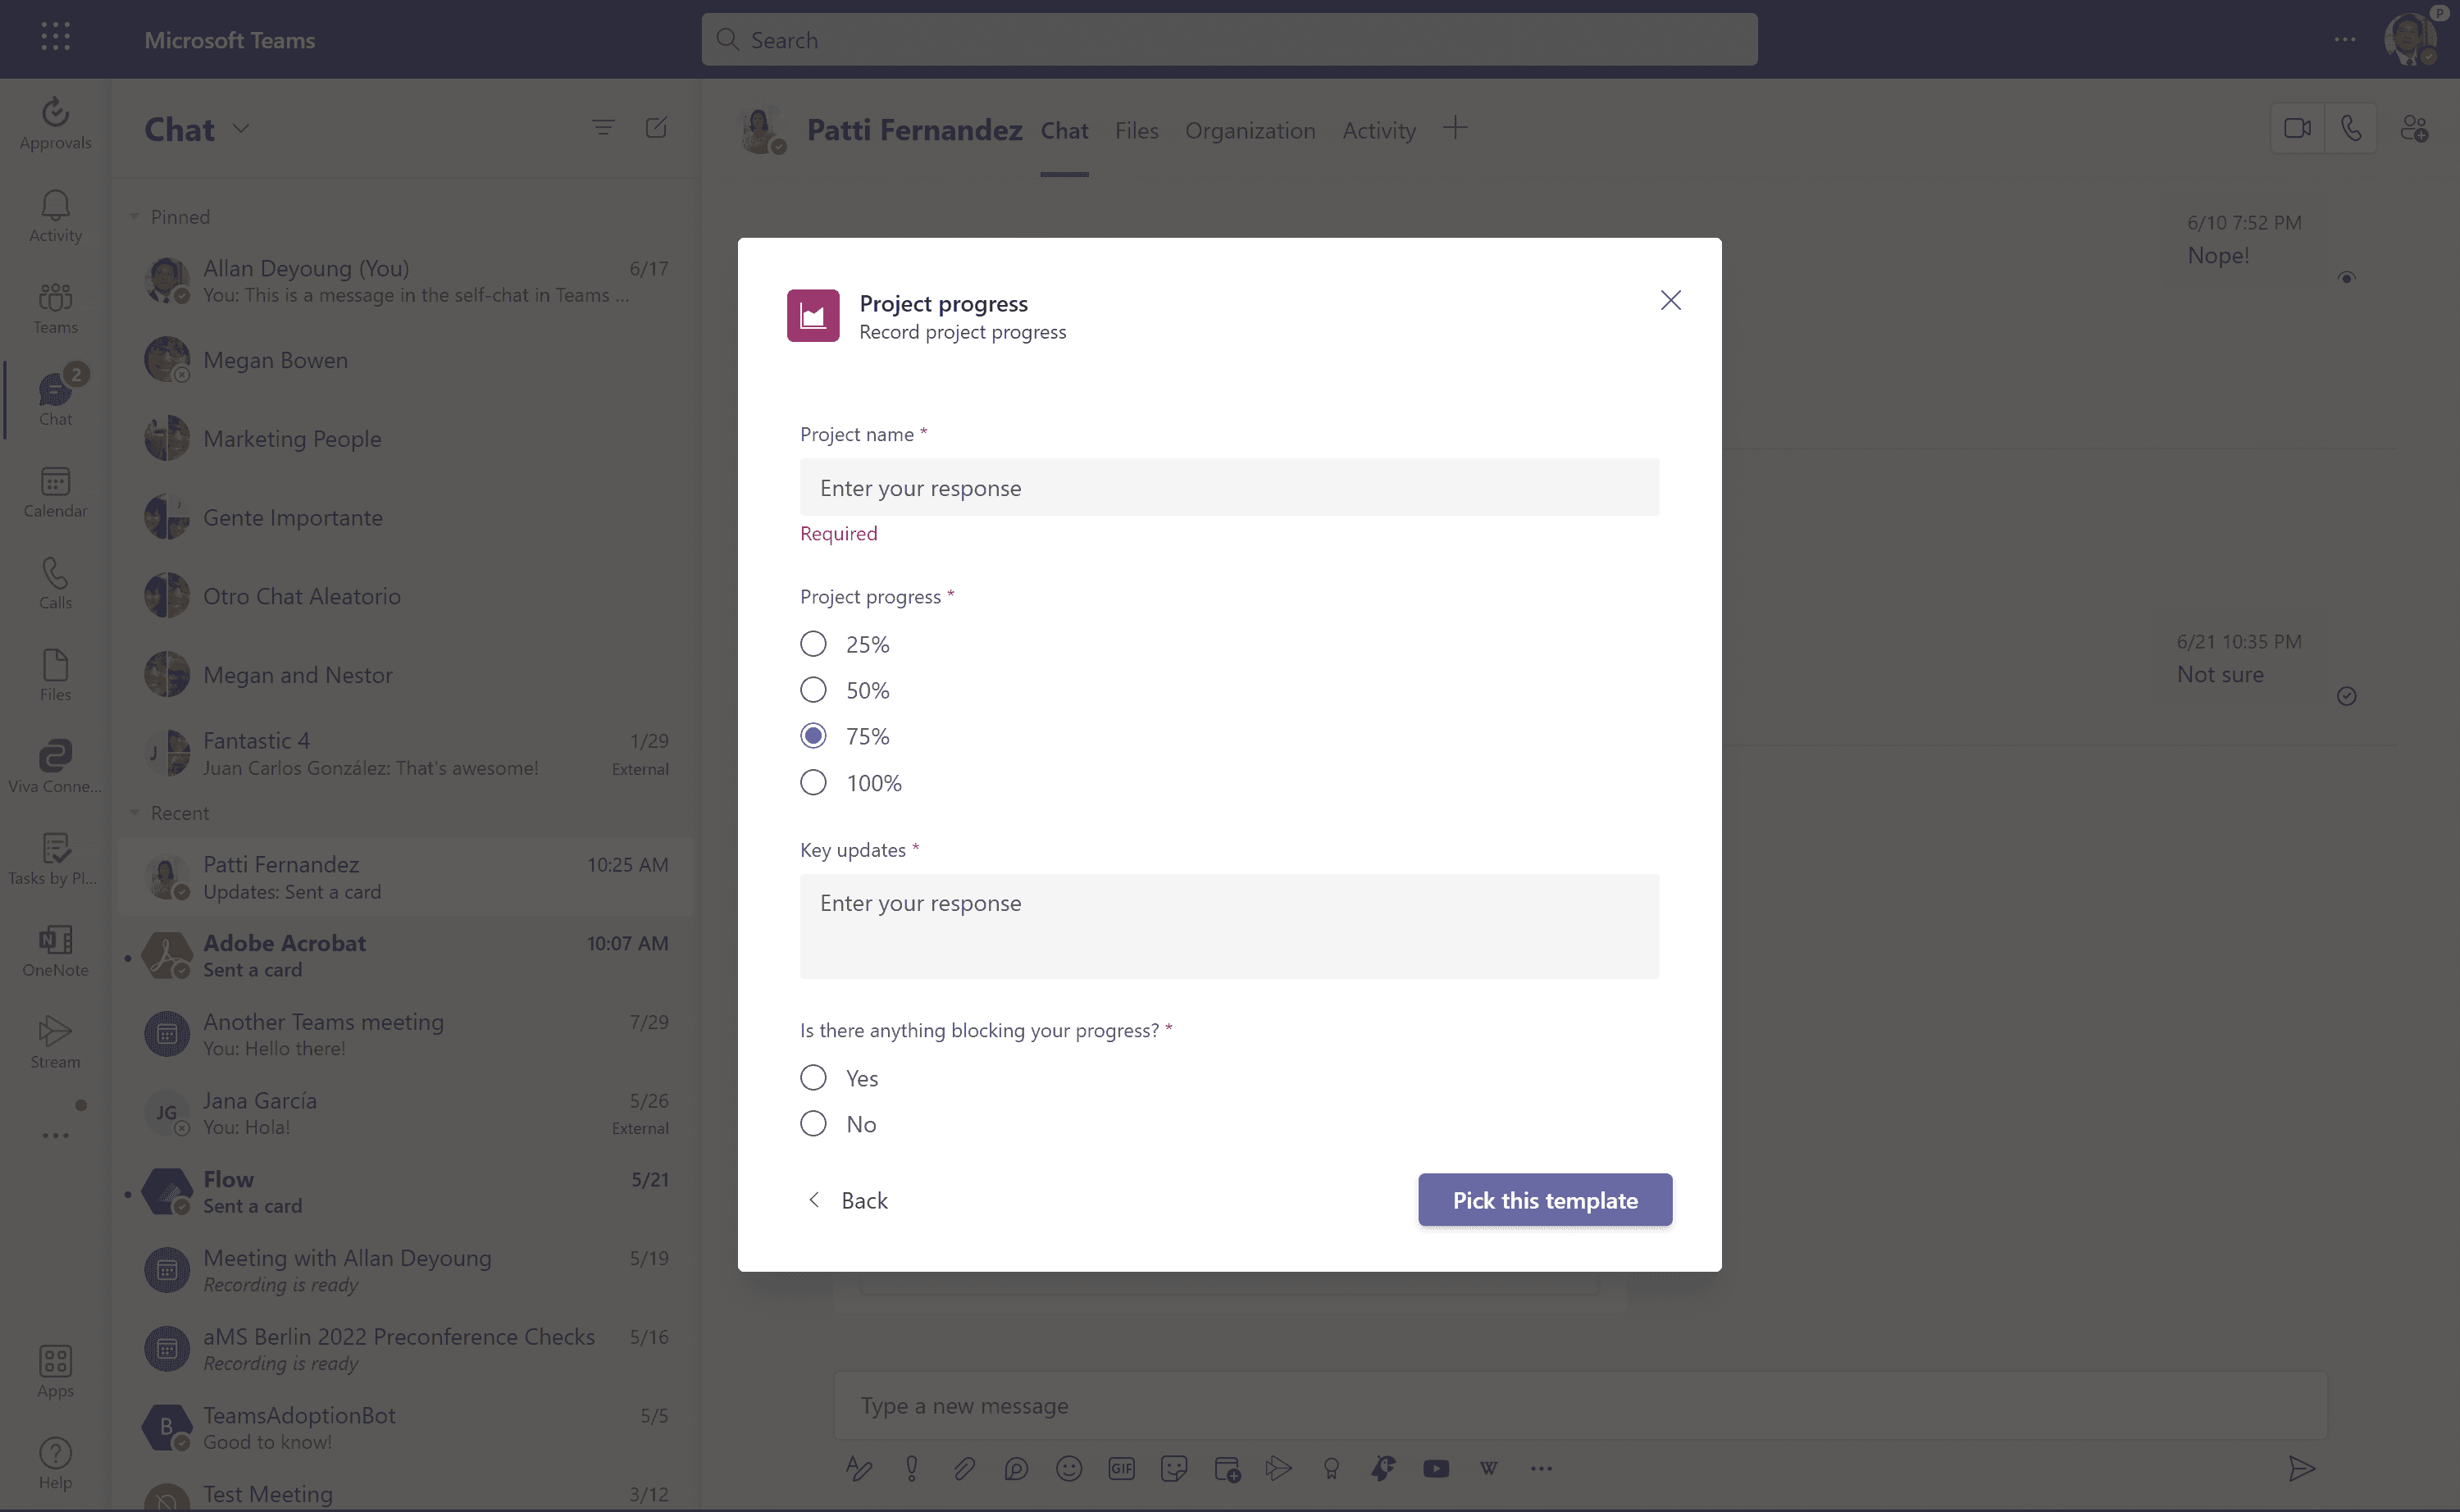Start an audio call with Patti
Image resolution: width=2460 pixels, height=1512 pixels.
tap(2350, 128)
